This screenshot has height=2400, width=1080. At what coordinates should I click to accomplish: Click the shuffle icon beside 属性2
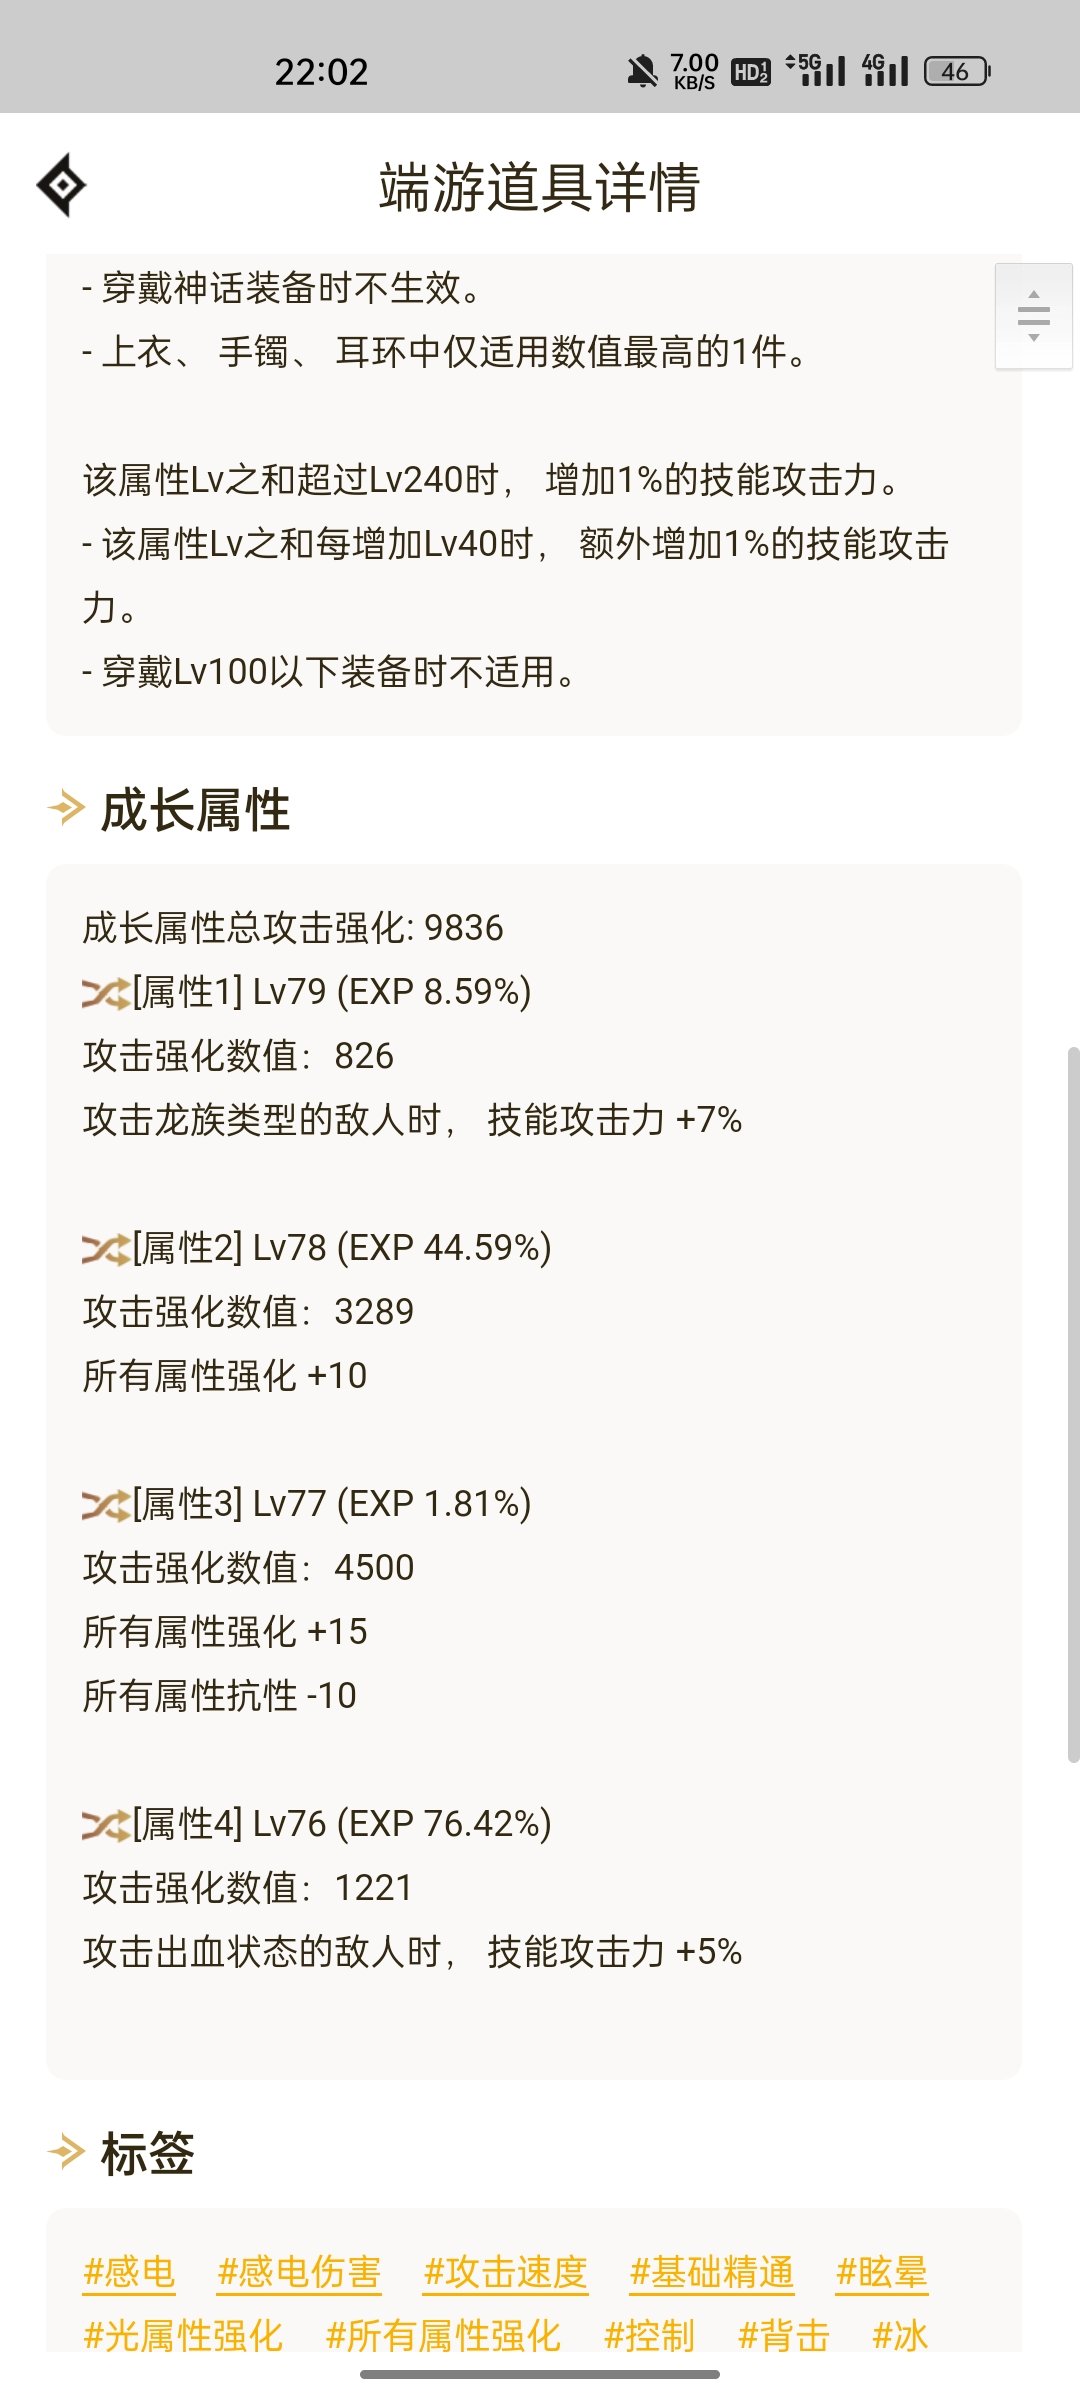(x=106, y=1249)
